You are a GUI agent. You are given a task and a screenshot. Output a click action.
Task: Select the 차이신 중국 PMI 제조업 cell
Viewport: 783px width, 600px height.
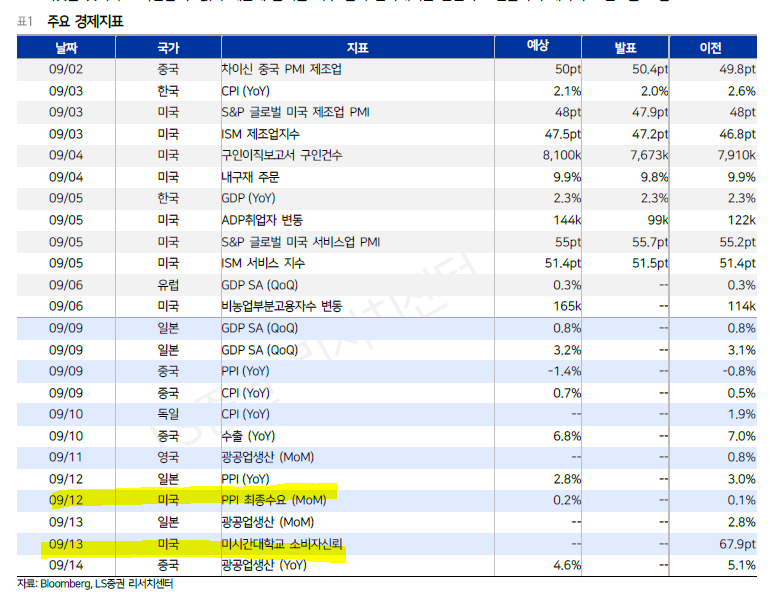tap(288, 69)
